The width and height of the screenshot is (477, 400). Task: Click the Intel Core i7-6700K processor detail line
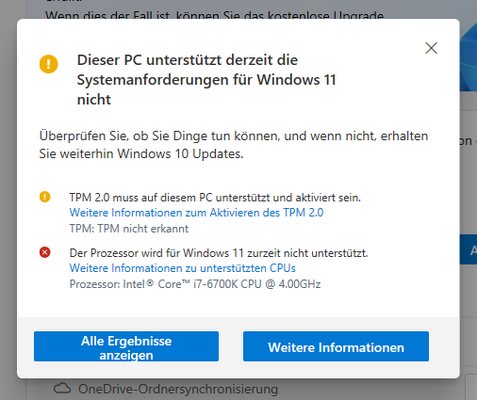click(x=195, y=284)
